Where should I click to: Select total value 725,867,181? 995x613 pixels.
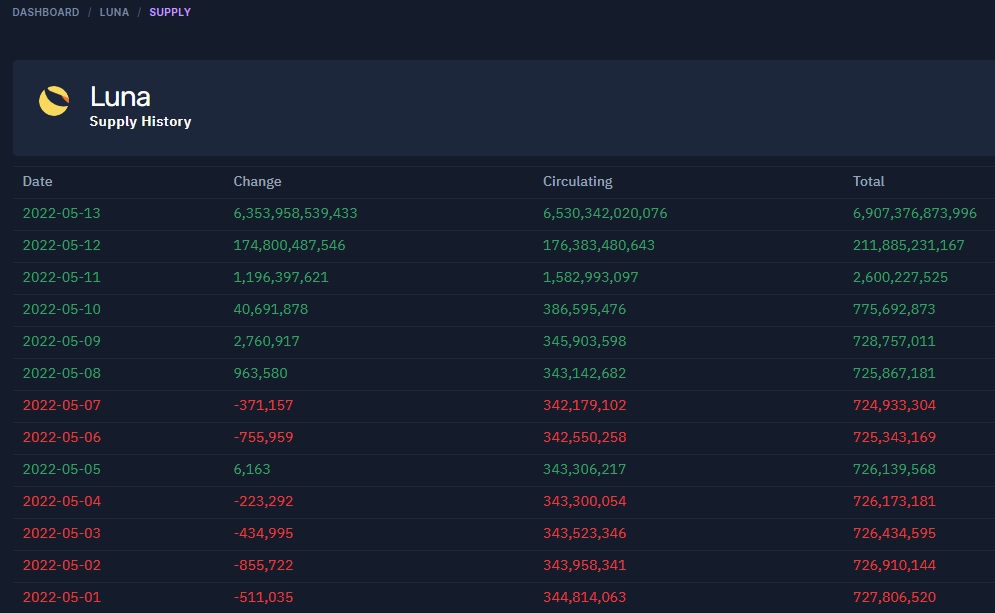coord(894,373)
